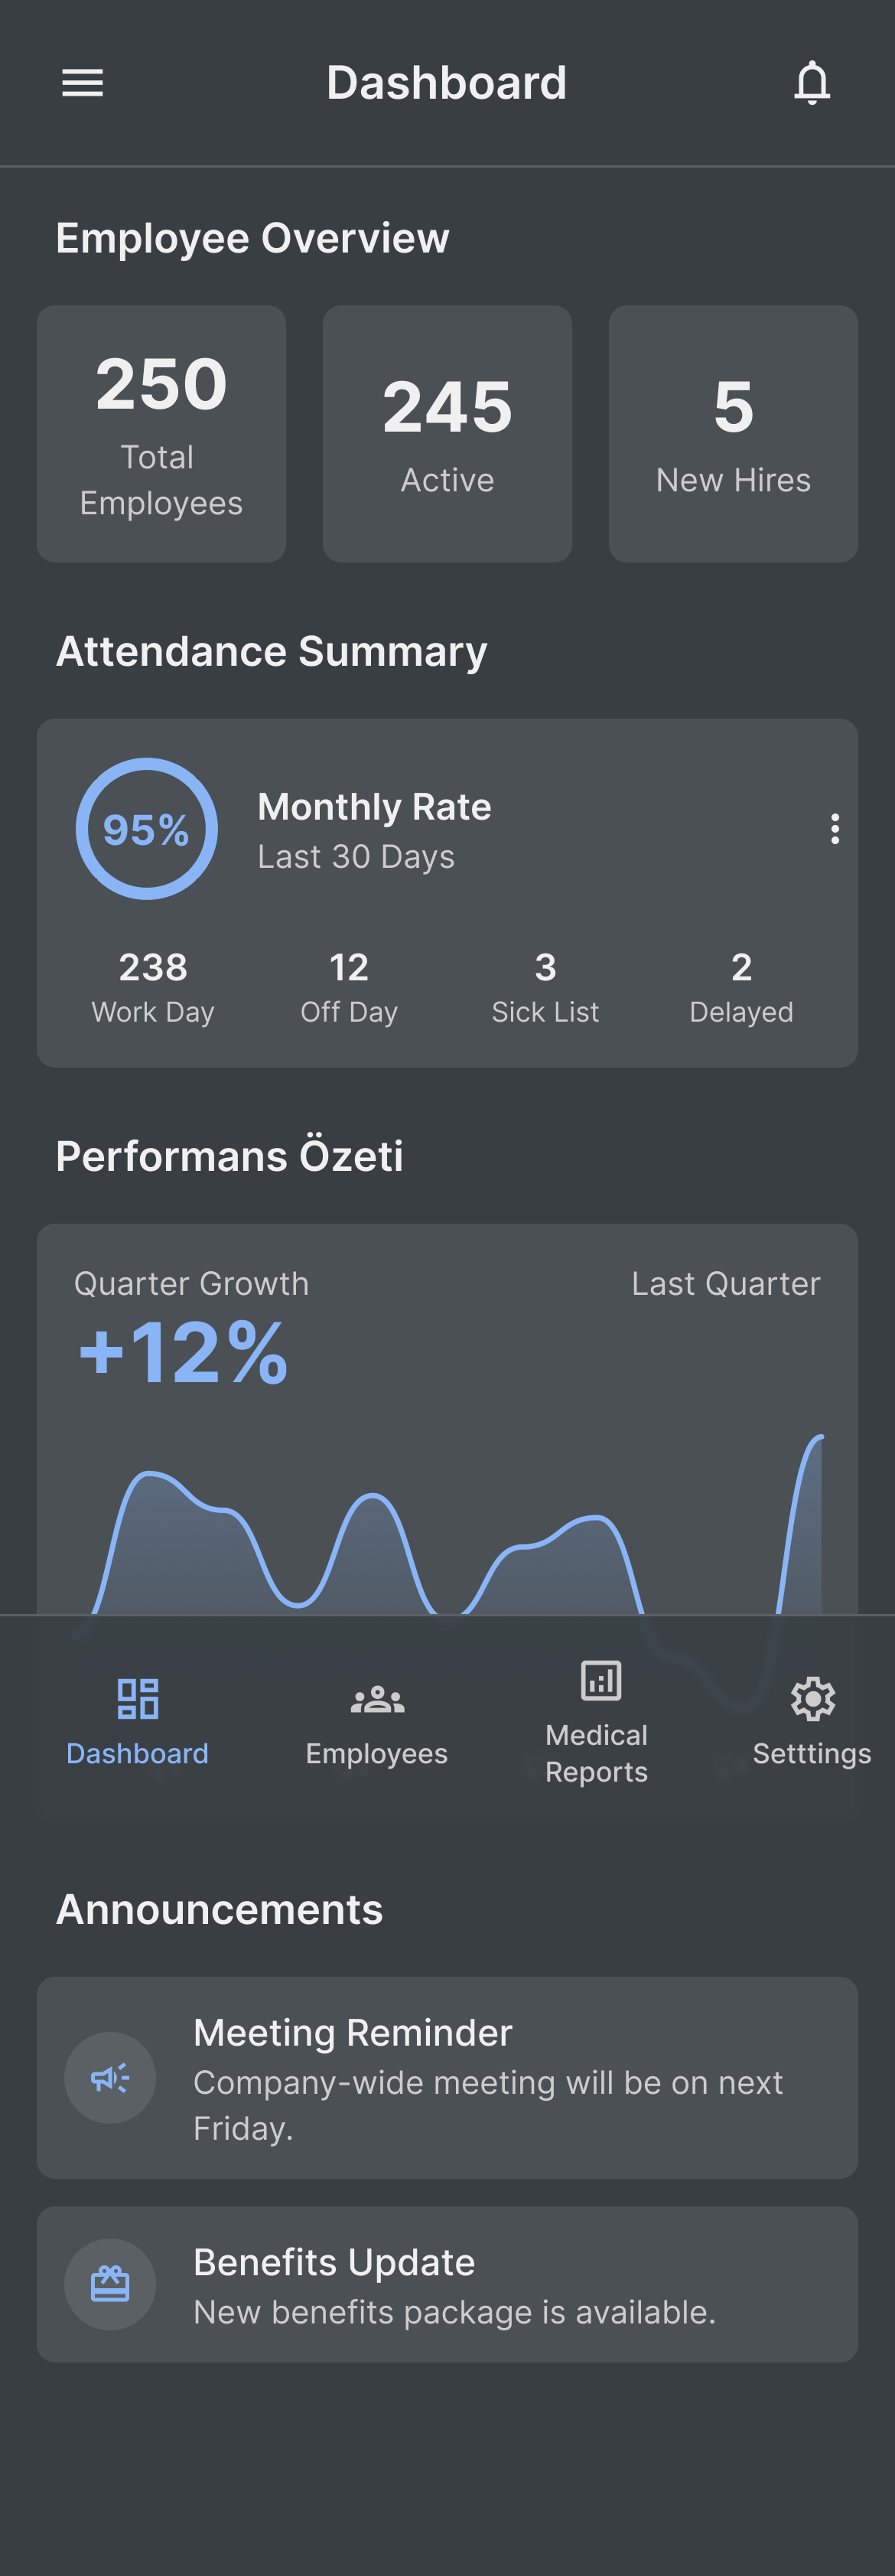Open Monthly Rate more options menu
The image size is (895, 2576).
coord(834,829)
